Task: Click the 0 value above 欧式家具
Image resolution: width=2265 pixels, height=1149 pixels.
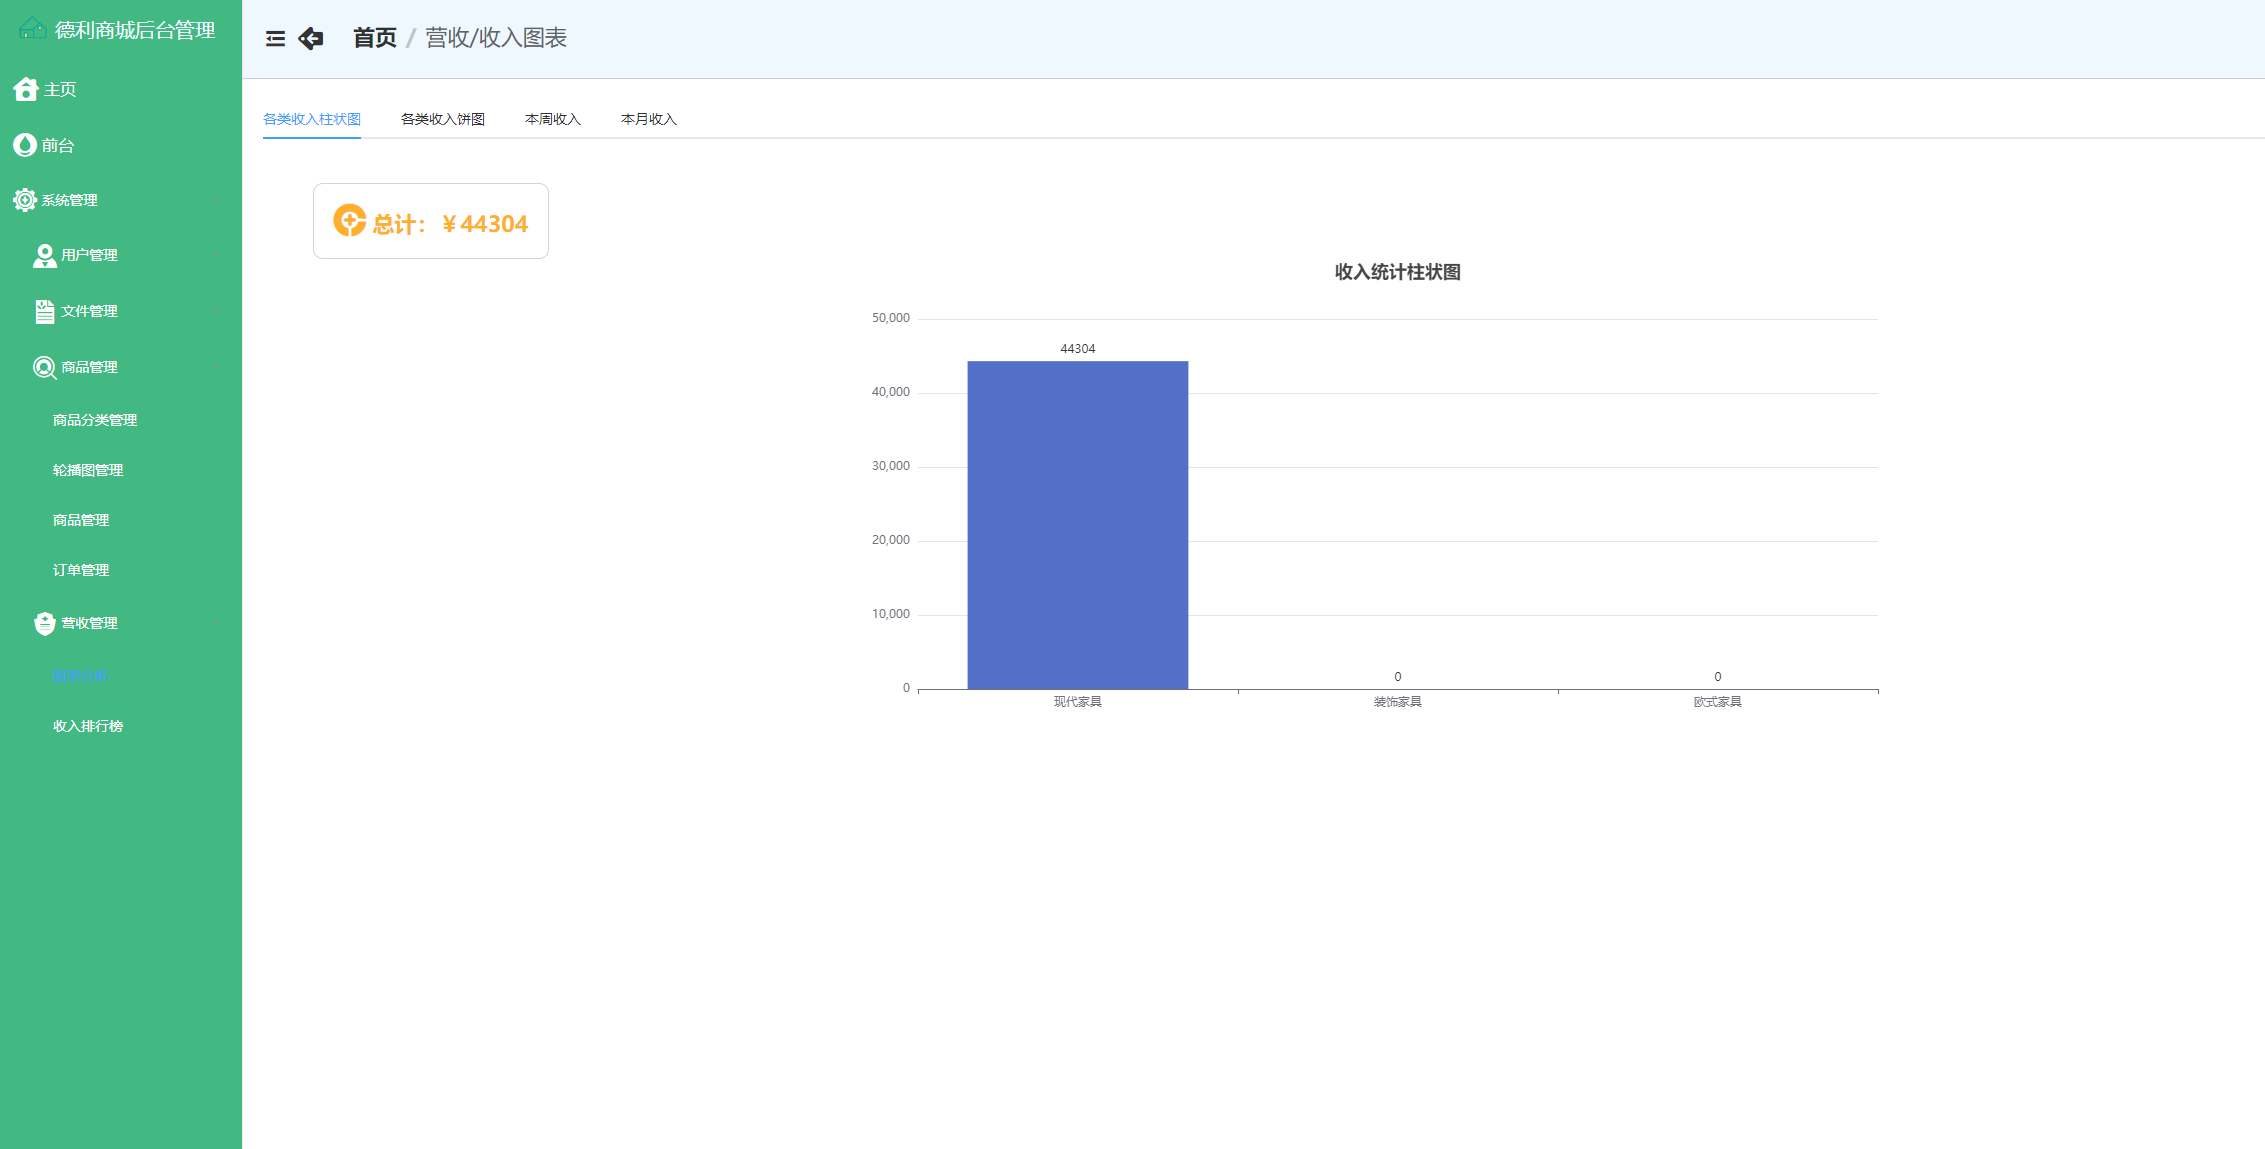Action: (x=1718, y=677)
